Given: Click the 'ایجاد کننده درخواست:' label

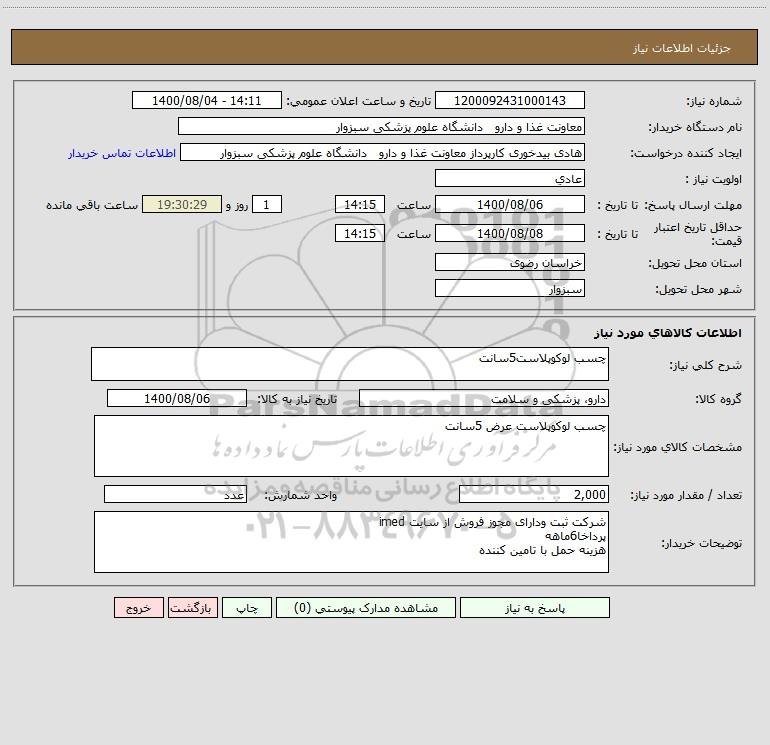Looking at the screenshot, I should point(686,154).
